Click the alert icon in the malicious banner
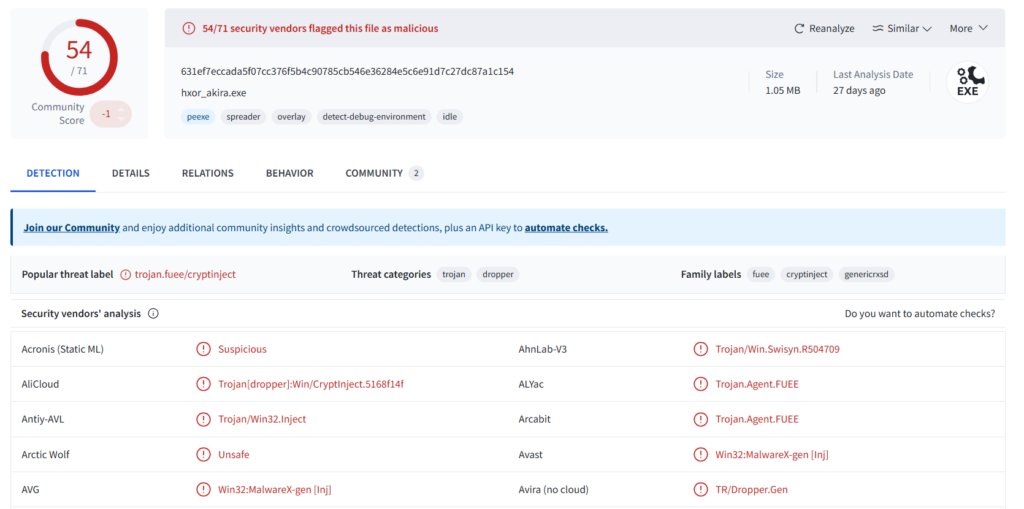 coord(189,29)
